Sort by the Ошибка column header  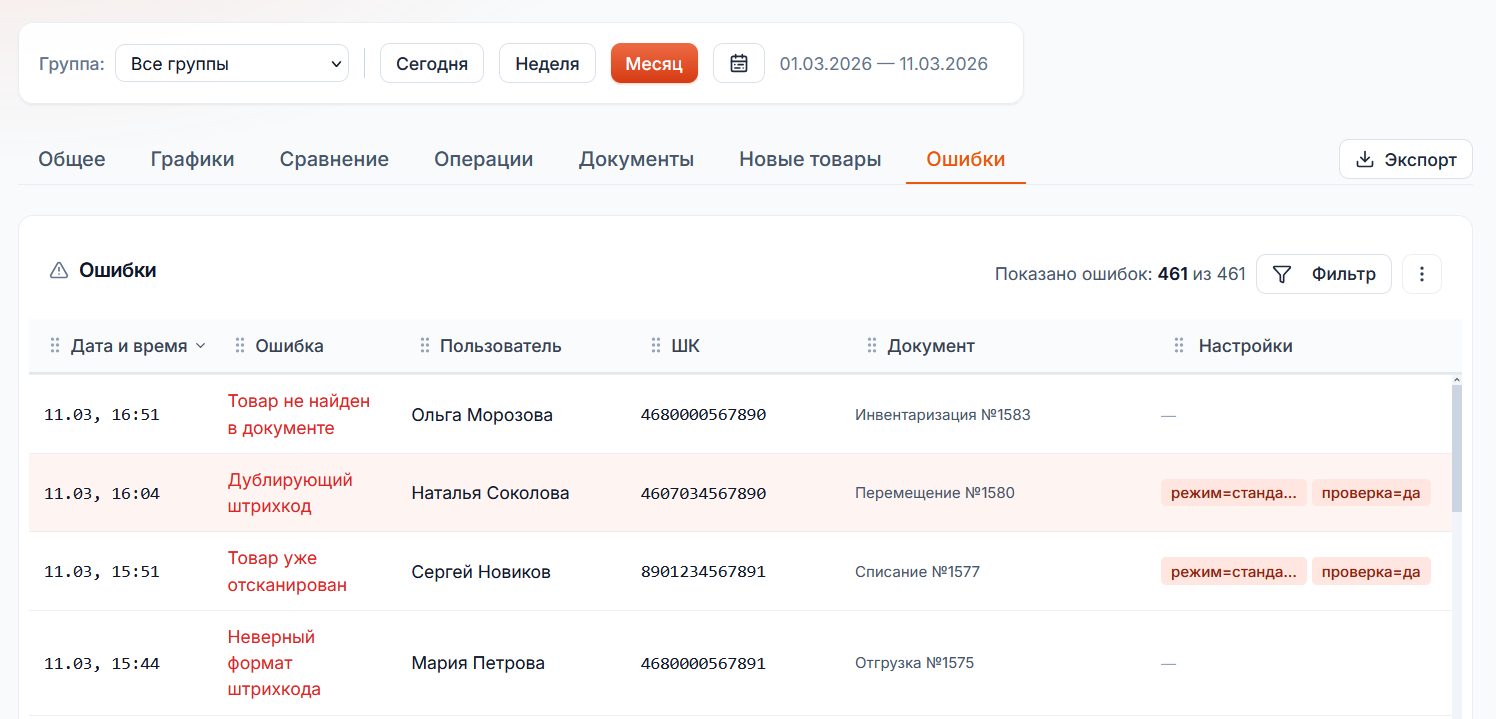pos(289,346)
